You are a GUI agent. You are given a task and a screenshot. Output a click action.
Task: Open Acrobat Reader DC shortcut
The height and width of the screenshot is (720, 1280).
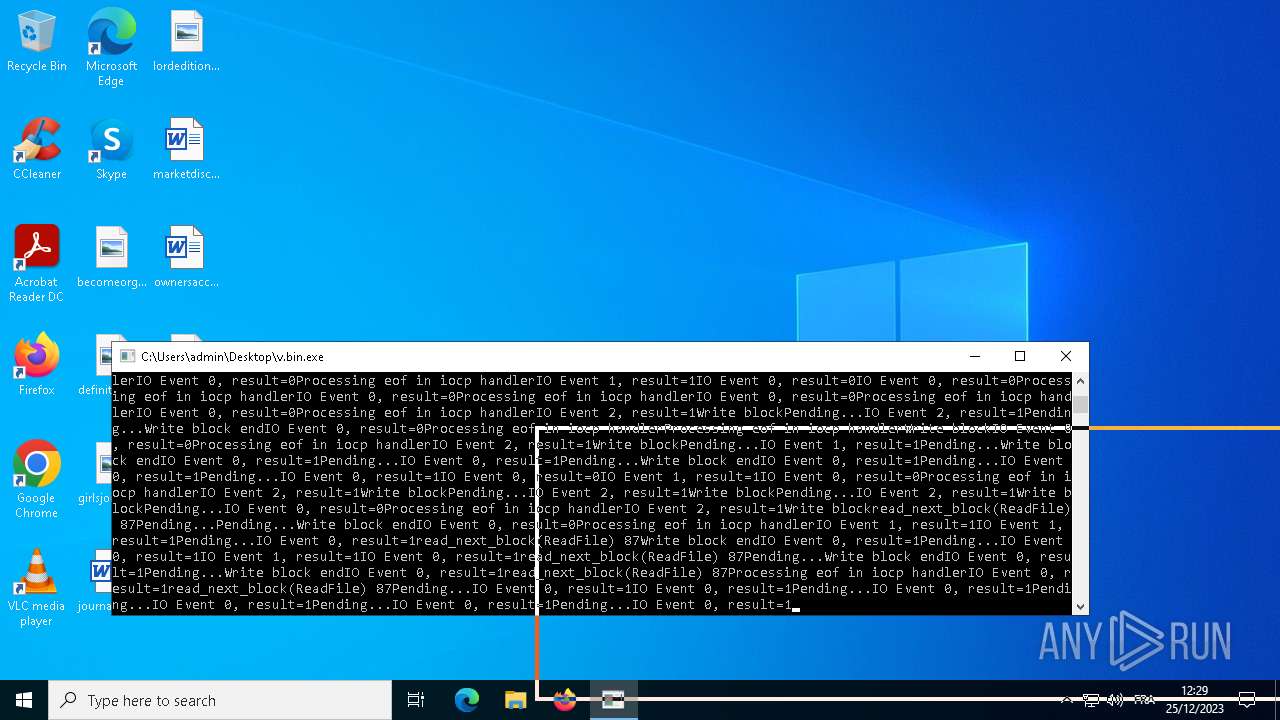click(x=37, y=264)
